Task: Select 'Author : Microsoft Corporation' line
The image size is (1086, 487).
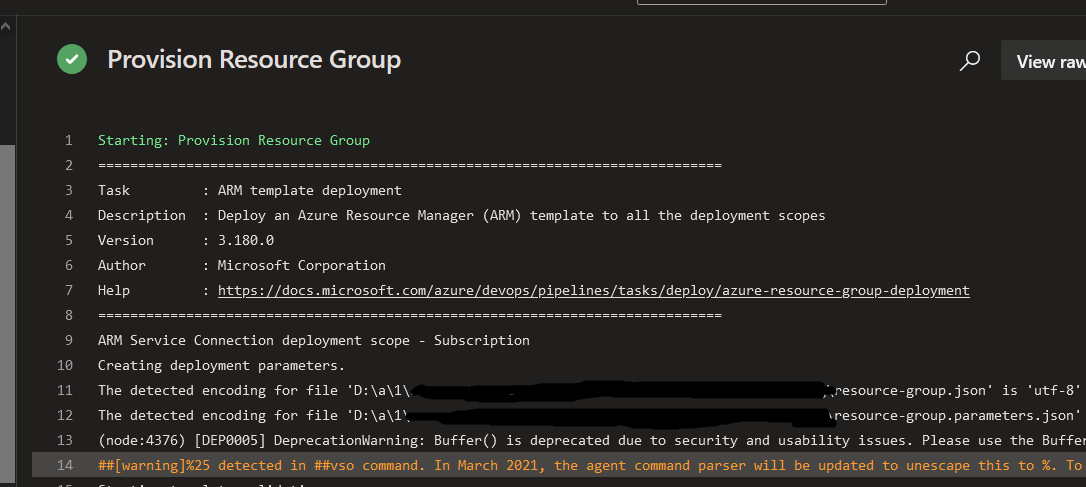Action: click(242, 265)
